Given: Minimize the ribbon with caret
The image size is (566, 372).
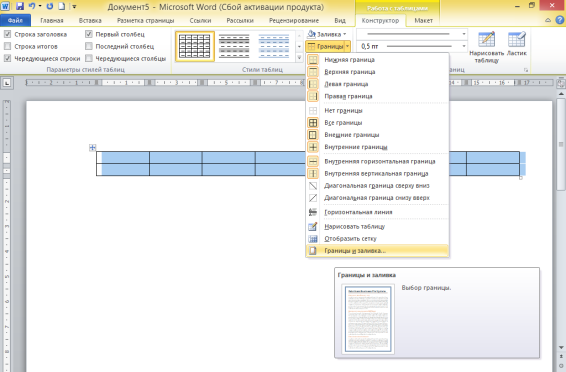Looking at the screenshot, I should point(548,20).
